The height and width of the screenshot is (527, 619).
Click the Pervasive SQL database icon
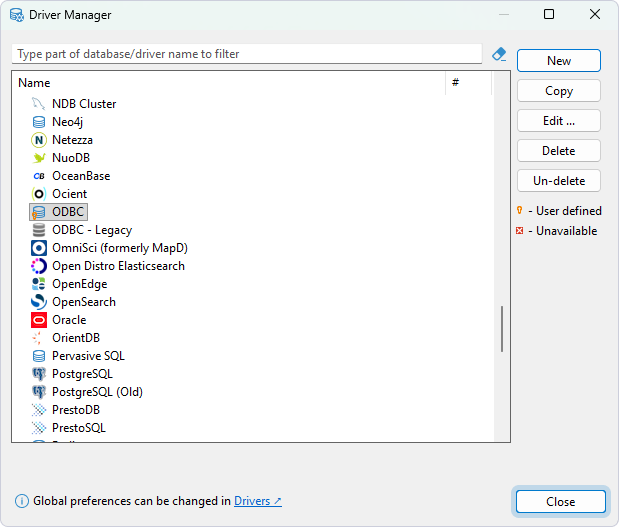(39, 356)
